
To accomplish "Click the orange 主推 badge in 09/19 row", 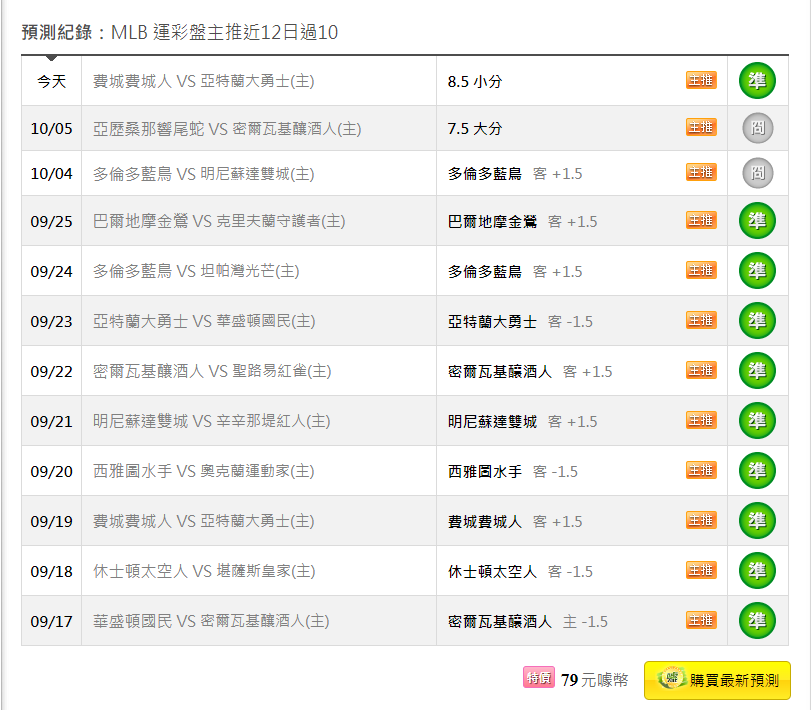I will point(701,520).
